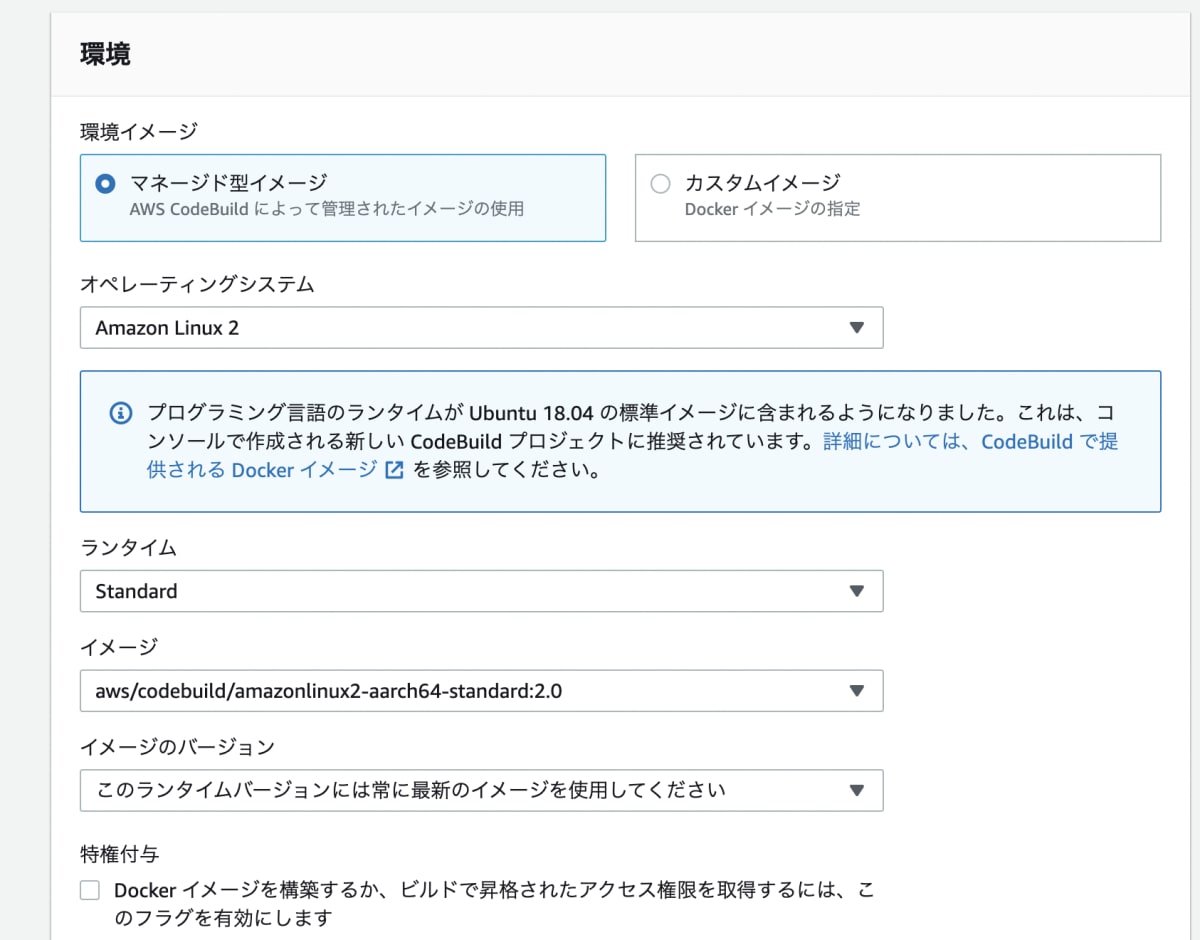Click the ランタイム field label
The height and width of the screenshot is (940, 1200).
pyautogui.click(x=129, y=547)
